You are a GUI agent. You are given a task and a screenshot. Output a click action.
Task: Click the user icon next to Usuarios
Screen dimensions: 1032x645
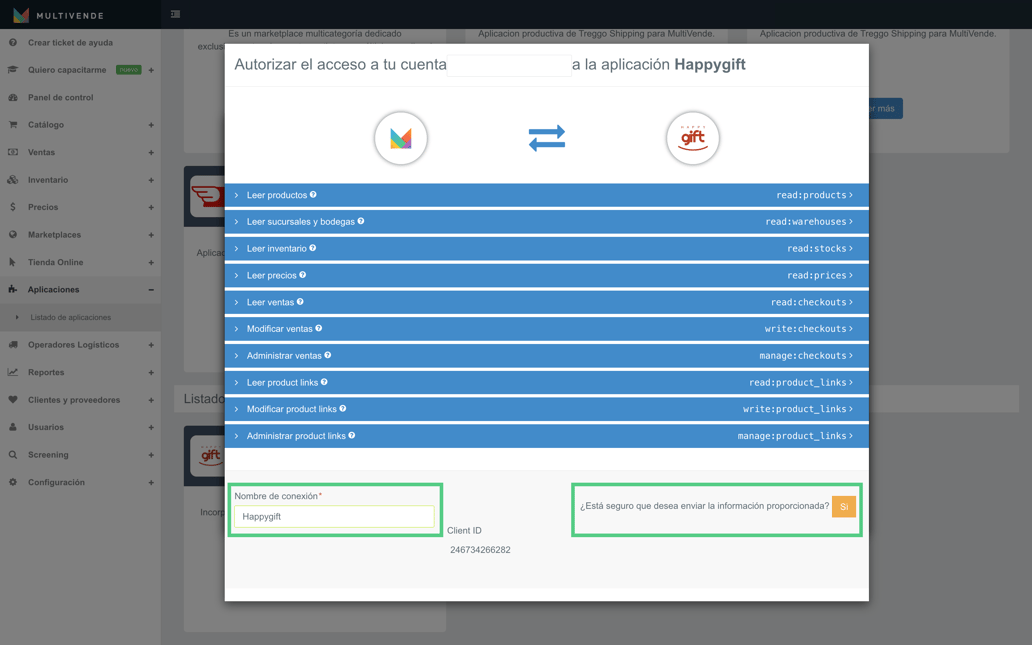pyautogui.click(x=13, y=426)
